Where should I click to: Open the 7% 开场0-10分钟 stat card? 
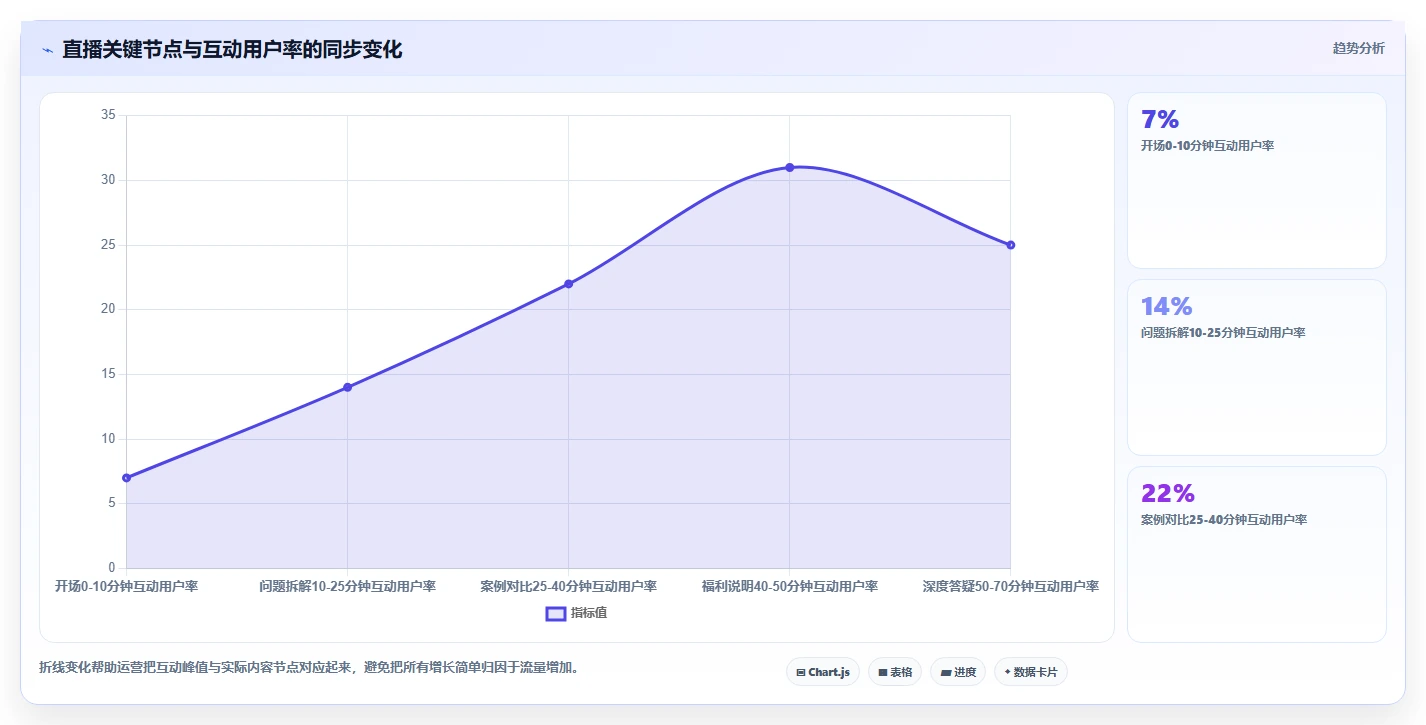(x=1257, y=180)
